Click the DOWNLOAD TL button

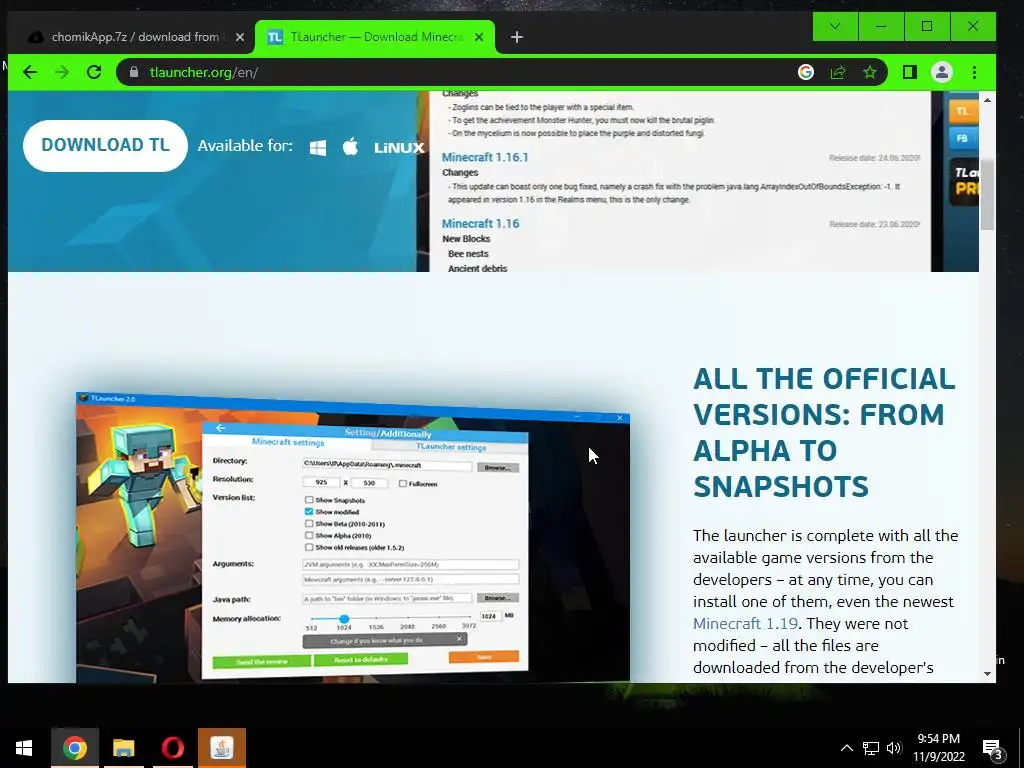tap(105, 145)
